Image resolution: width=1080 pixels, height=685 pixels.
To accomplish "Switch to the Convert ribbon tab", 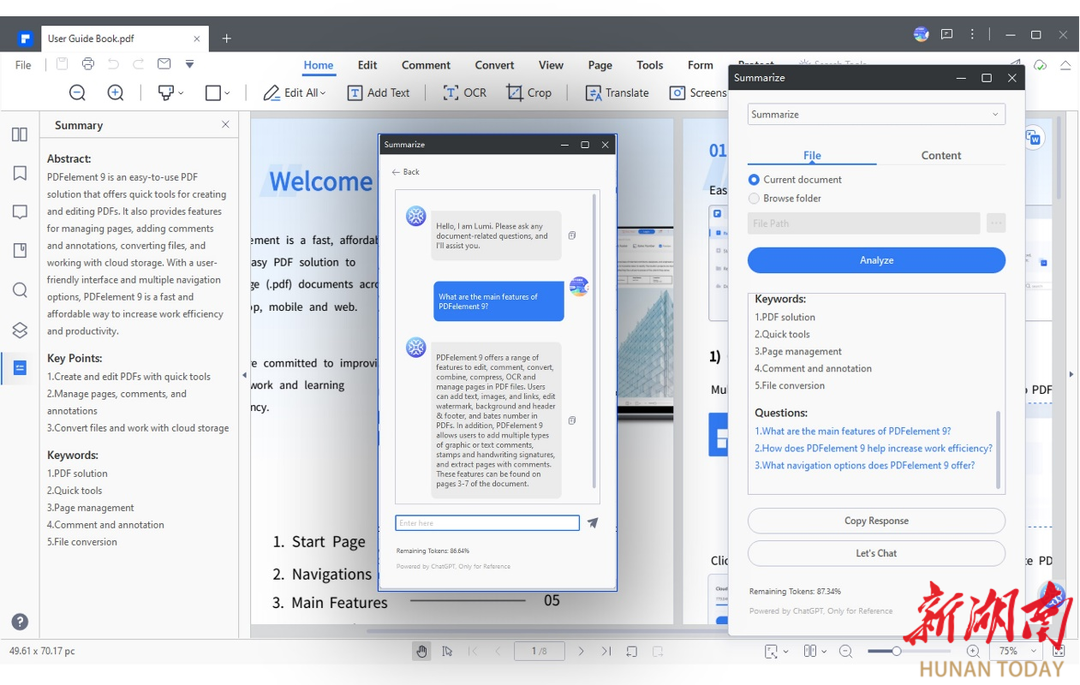I will [494, 65].
